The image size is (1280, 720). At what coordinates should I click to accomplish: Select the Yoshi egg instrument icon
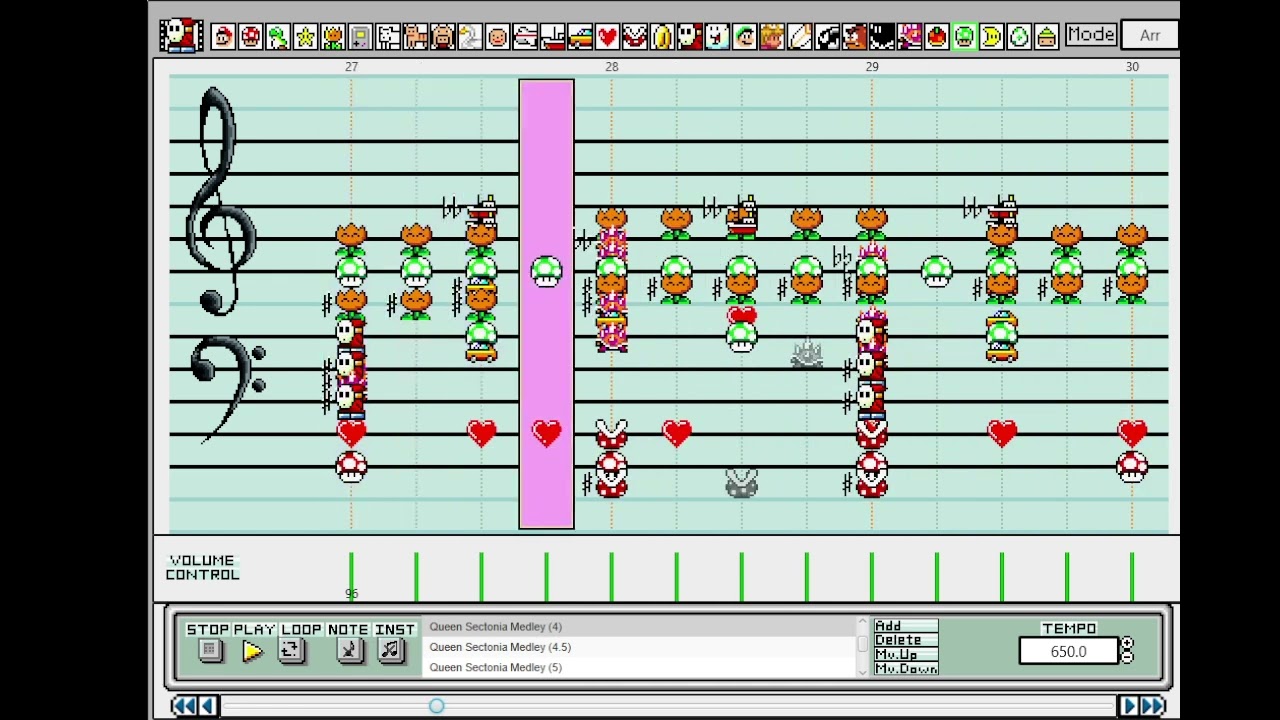click(x=1019, y=36)
